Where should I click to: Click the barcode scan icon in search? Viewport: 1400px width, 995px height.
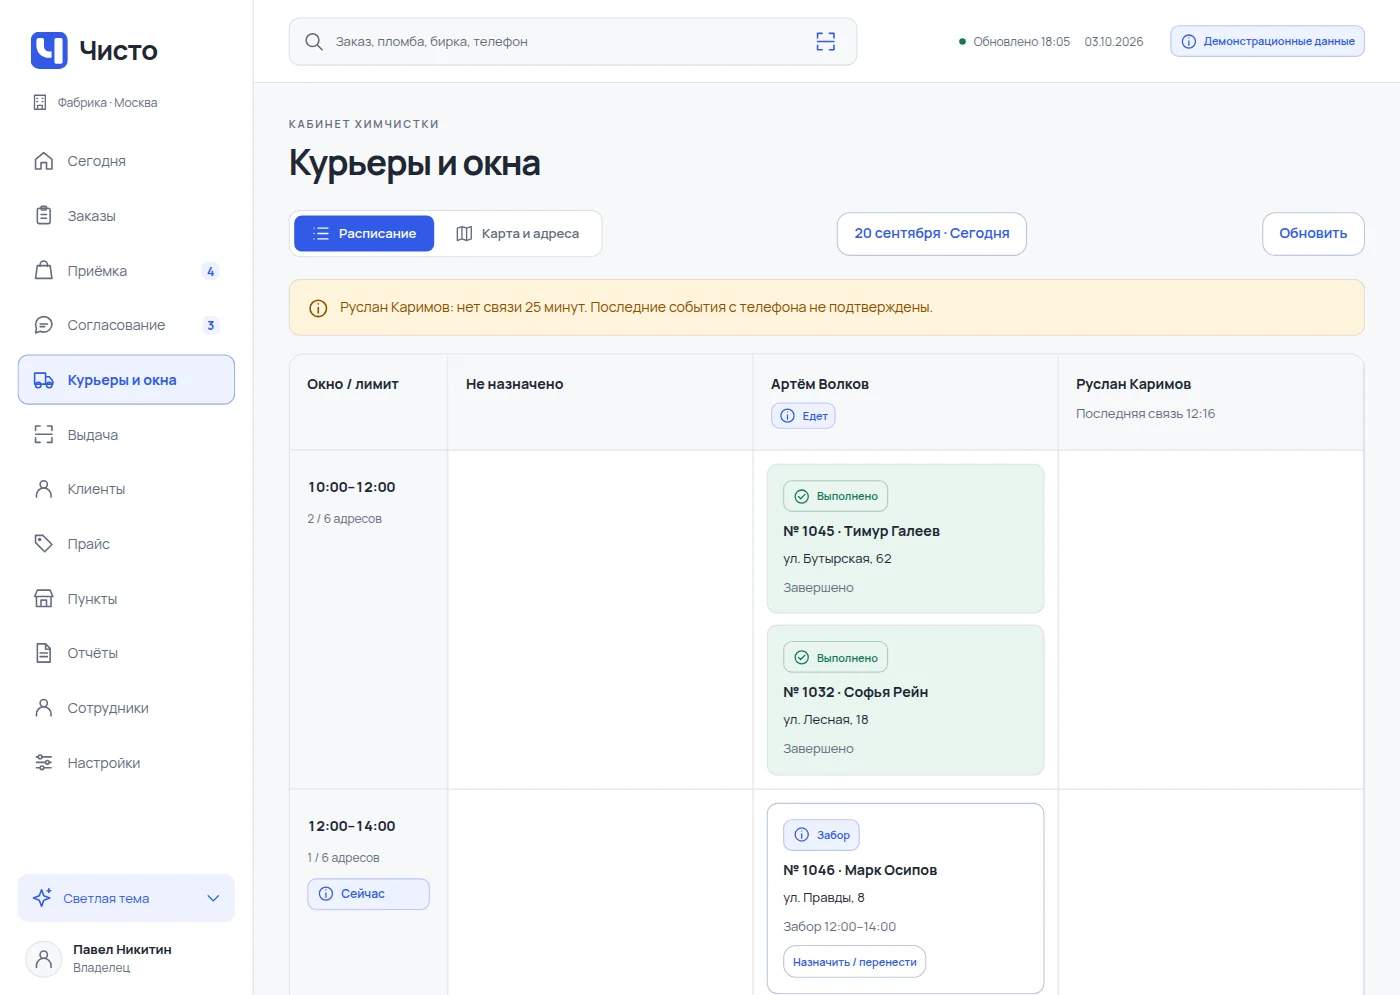(826, 41)
